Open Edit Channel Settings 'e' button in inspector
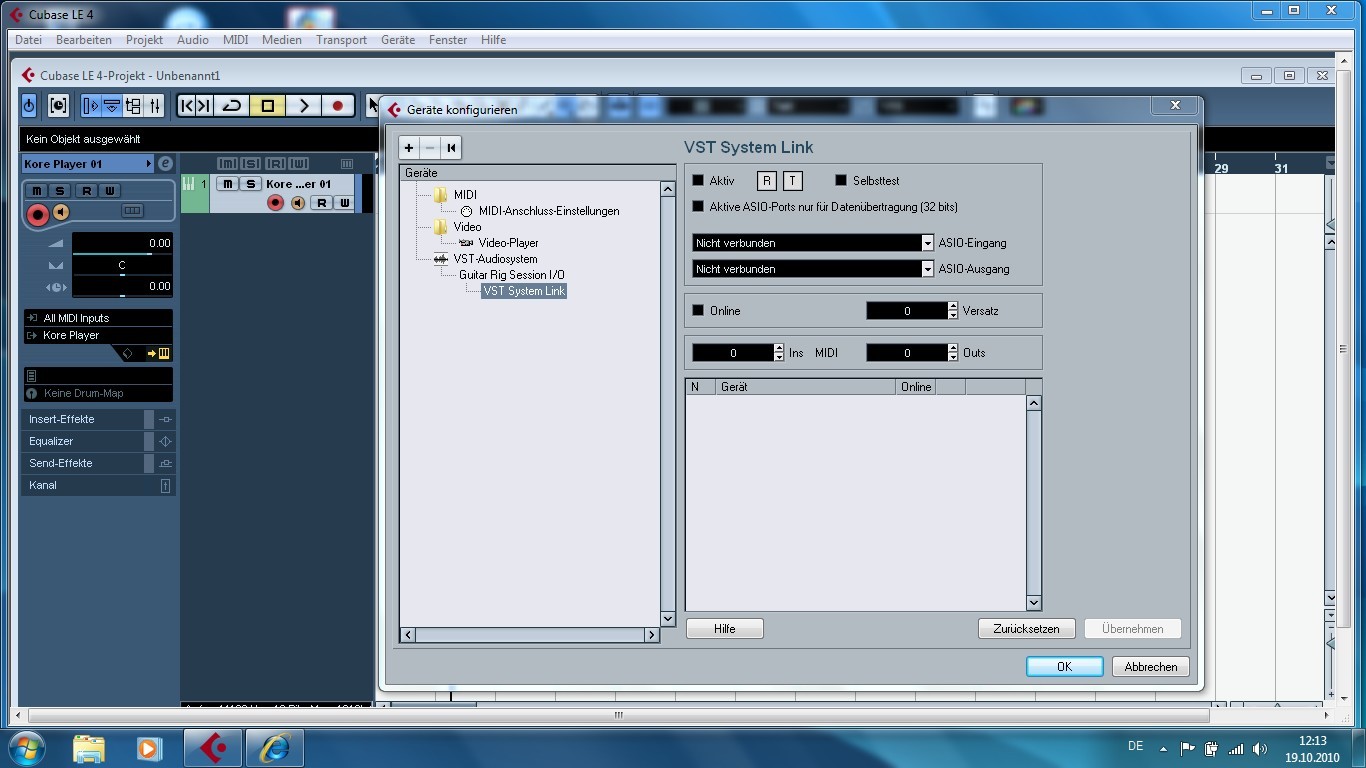This screenshot has width=1366, height=768. 165,164
